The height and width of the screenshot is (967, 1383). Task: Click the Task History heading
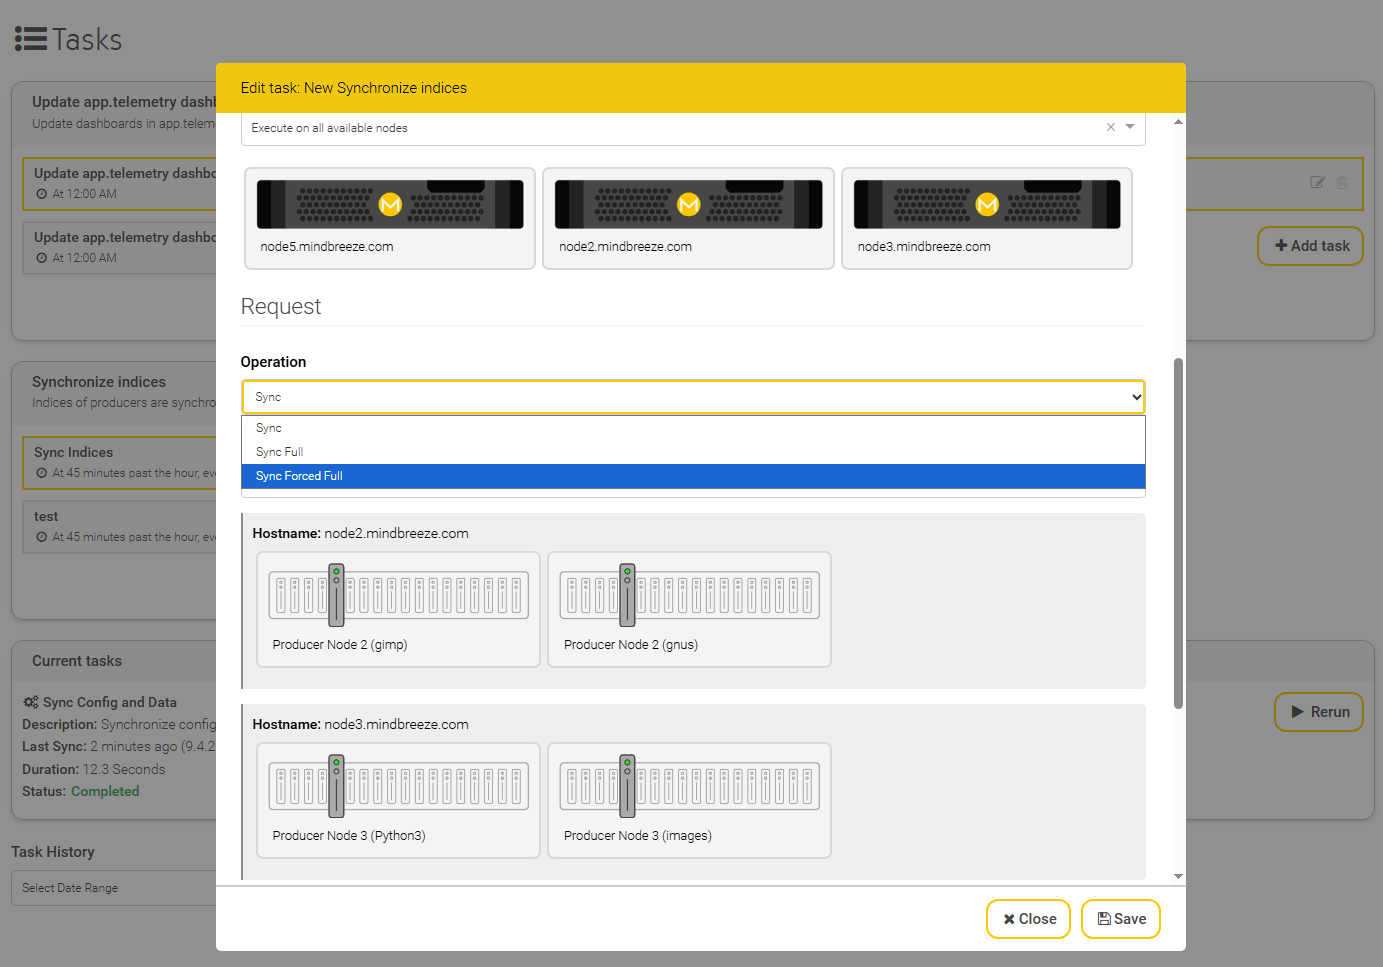53,852
